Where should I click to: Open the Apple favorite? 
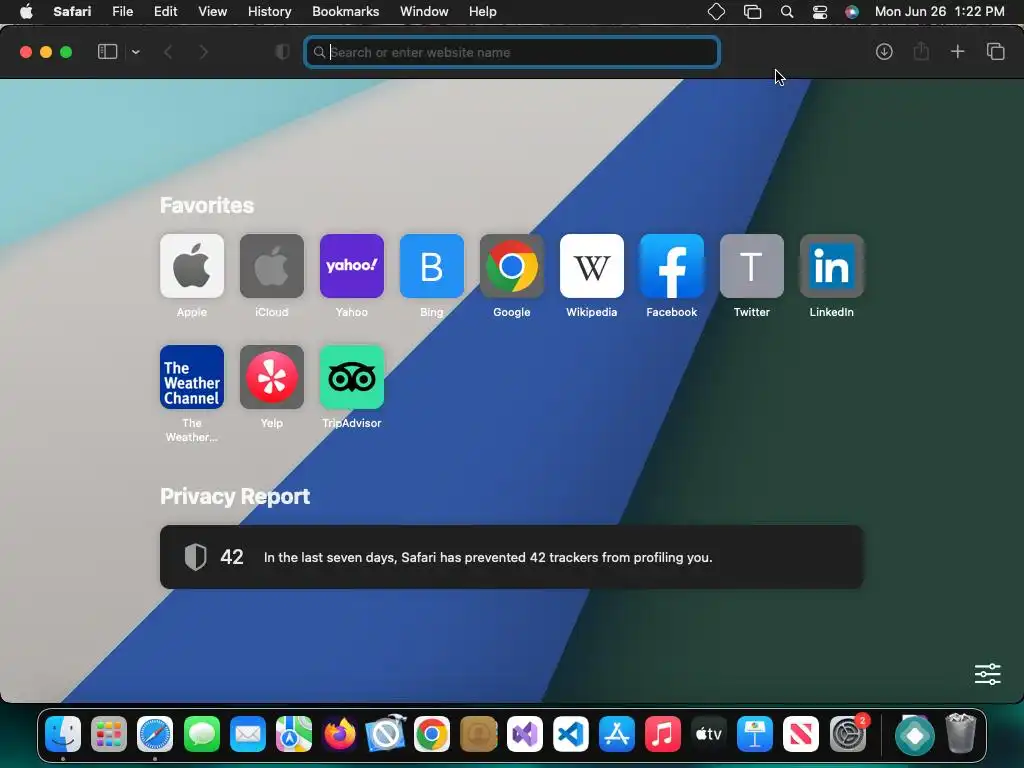(192, 266)
